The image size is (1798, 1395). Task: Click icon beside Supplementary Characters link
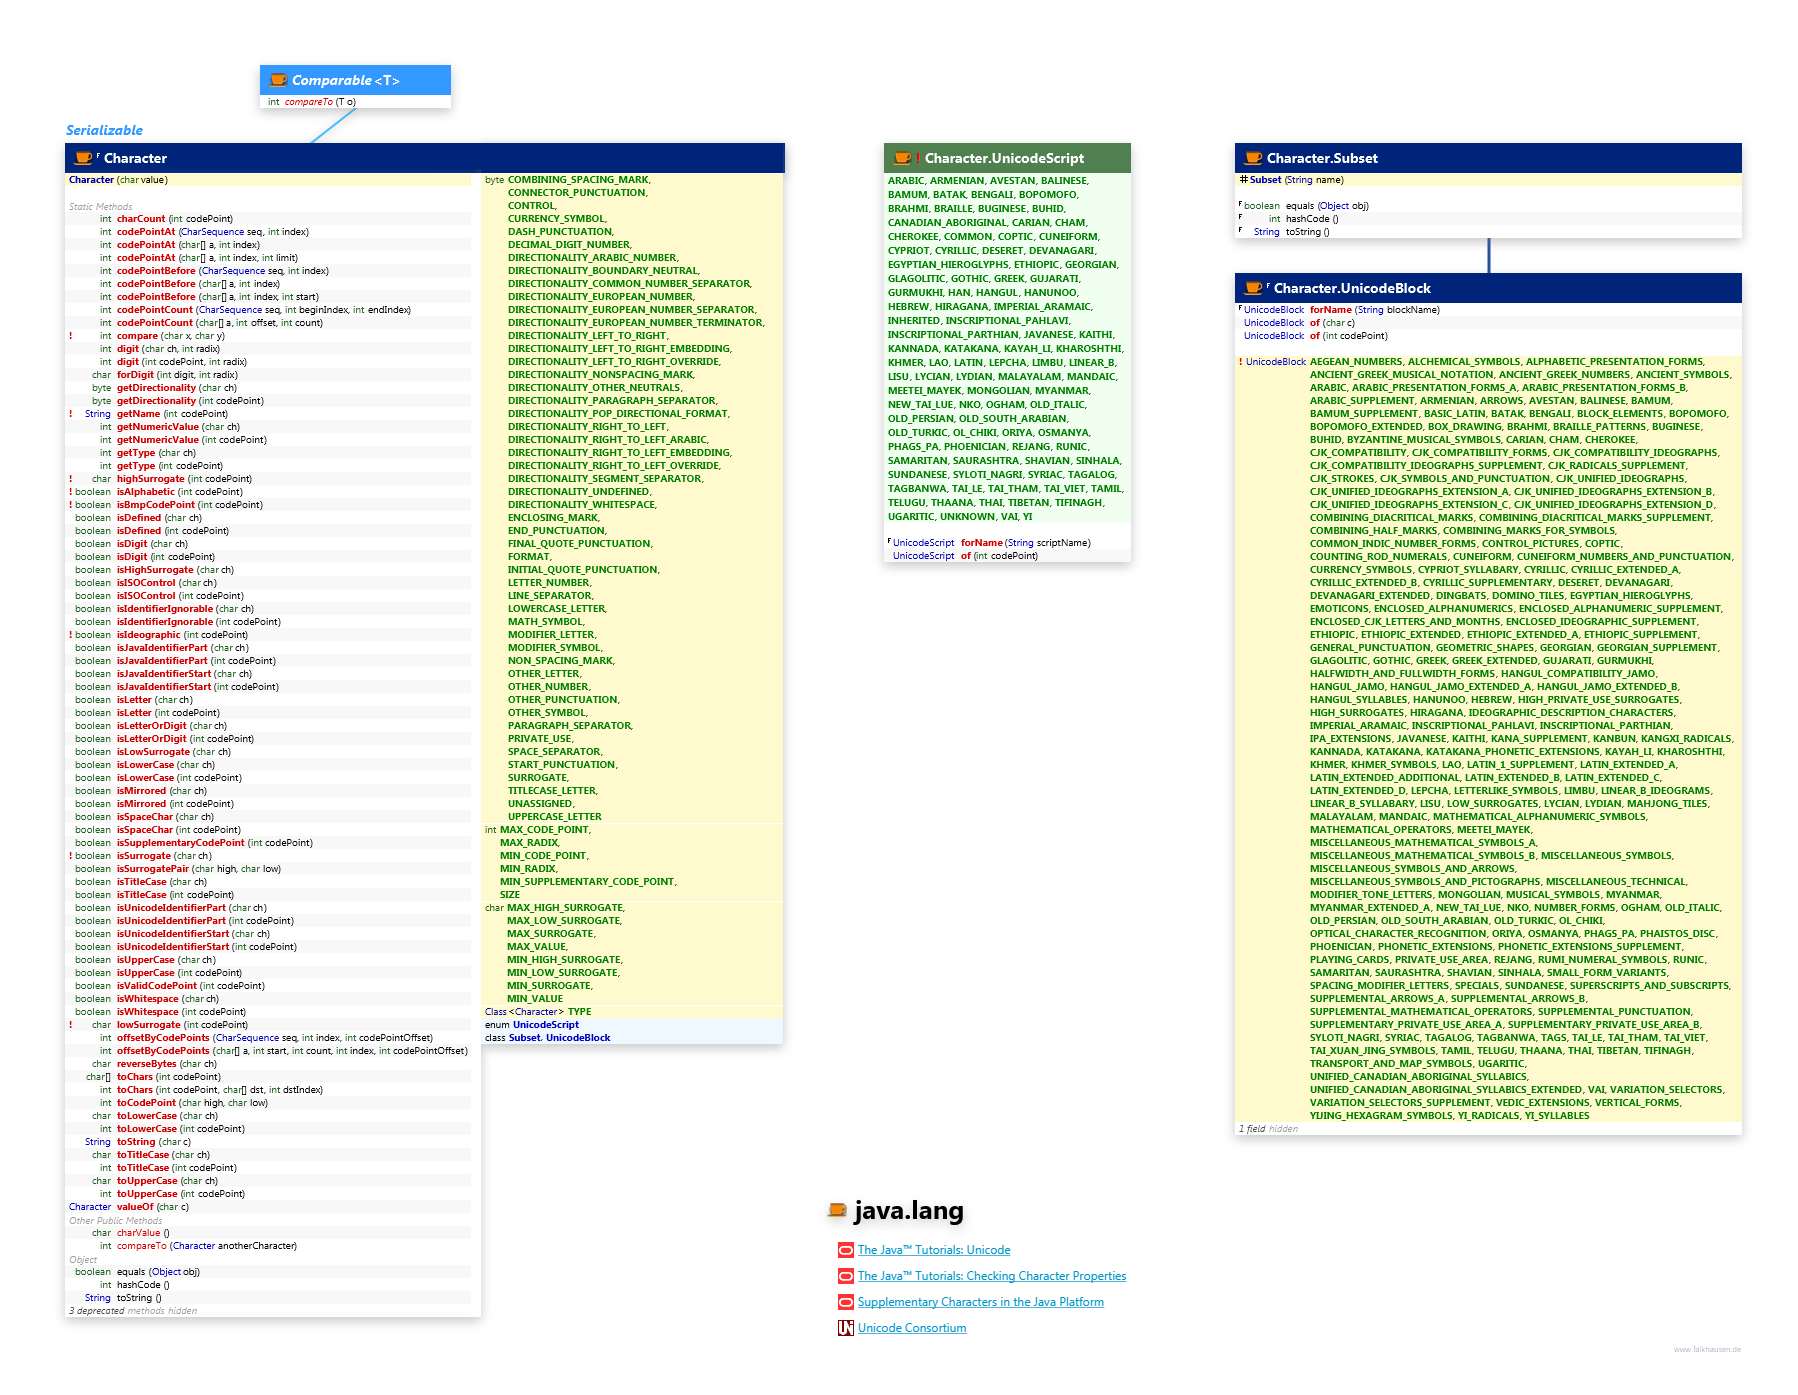pyautogui.click(x=845, y=1302)
